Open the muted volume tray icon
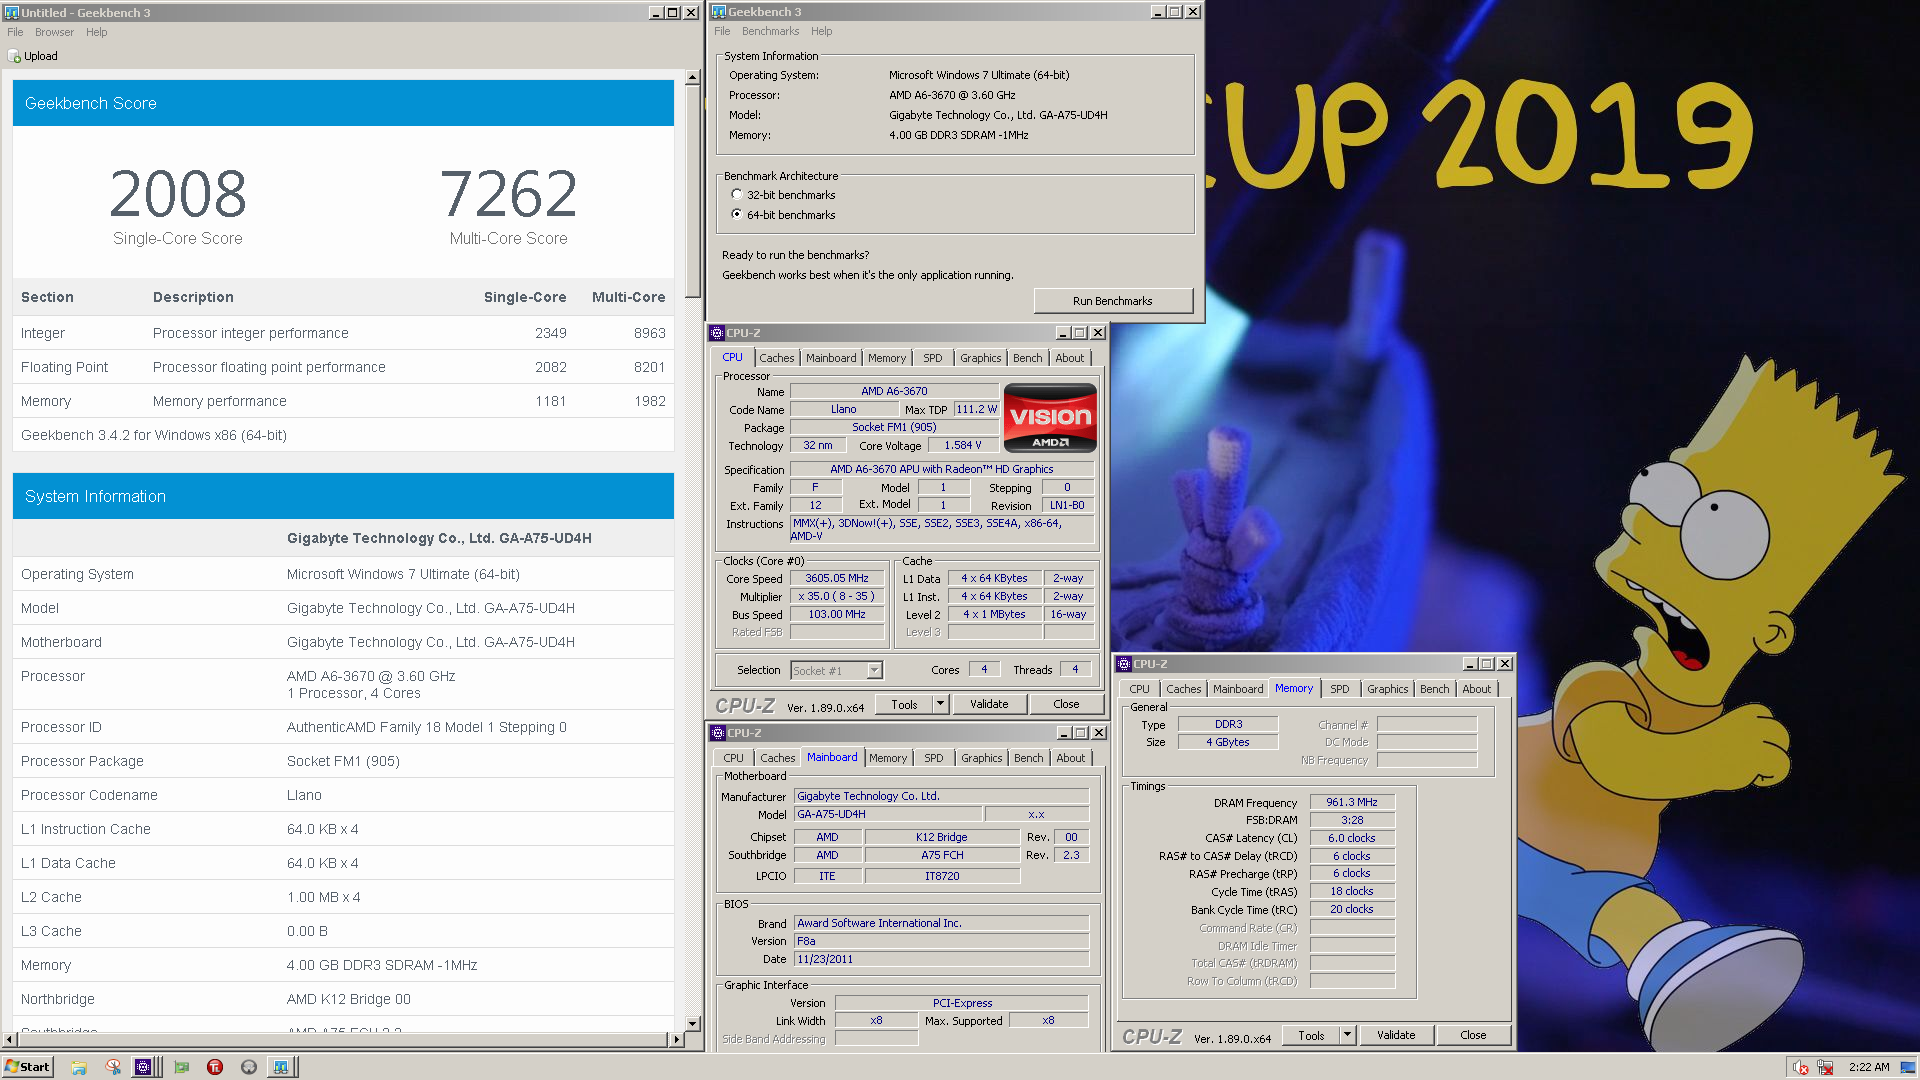Viewport: 1920px width, 1080px height. pyautogui.click(x=1800, y=1067)
